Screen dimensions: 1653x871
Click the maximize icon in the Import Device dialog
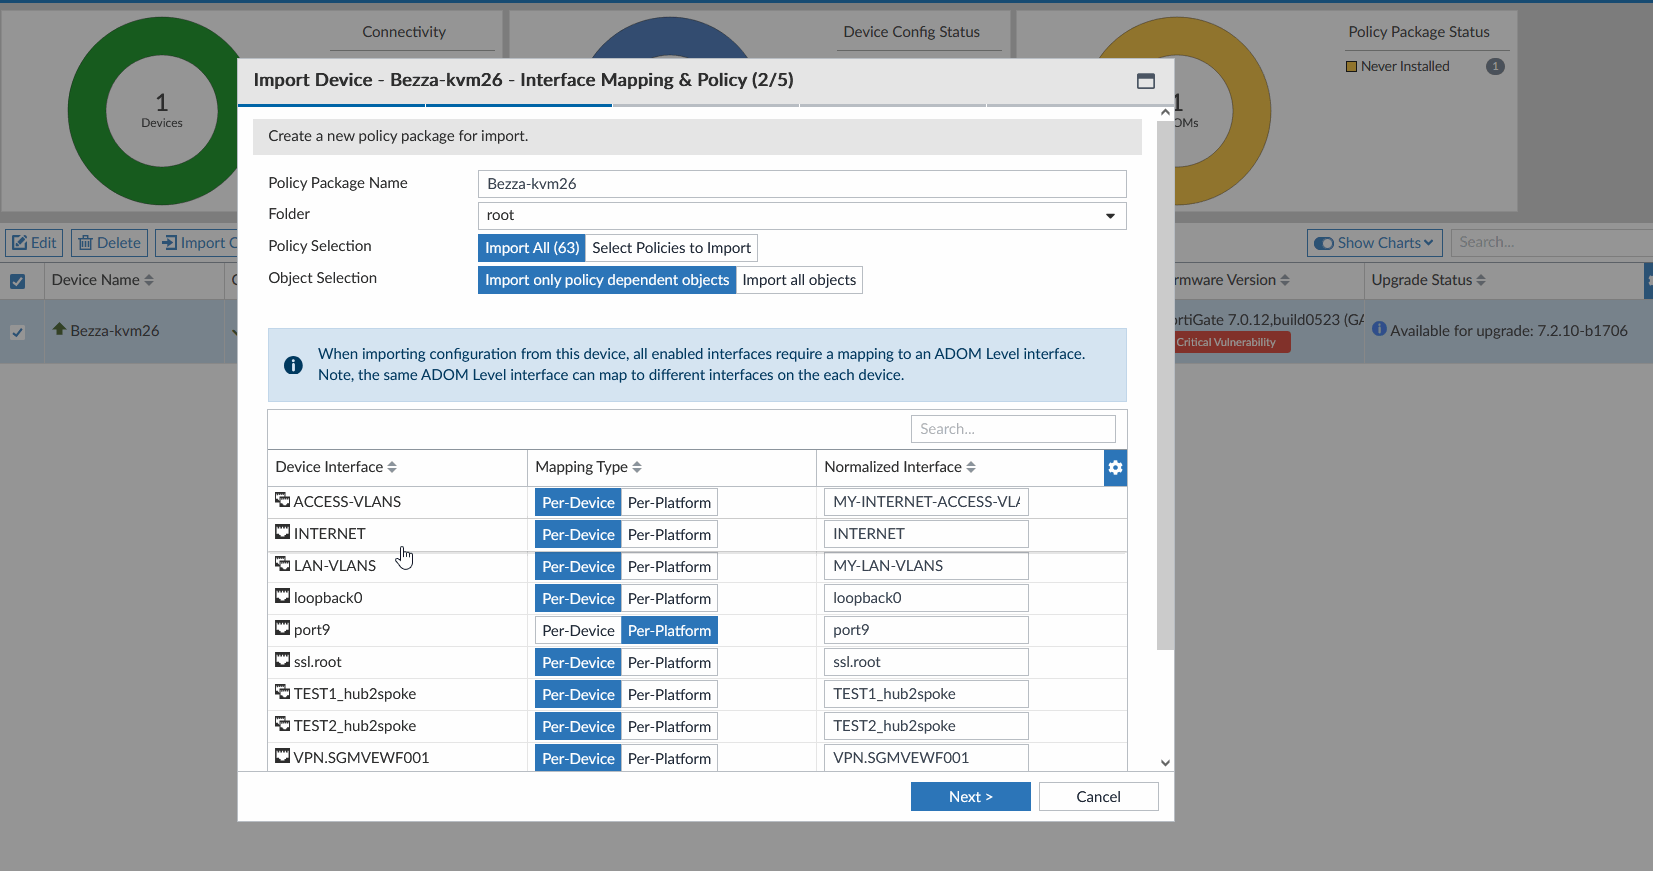tap(1146, 81)
